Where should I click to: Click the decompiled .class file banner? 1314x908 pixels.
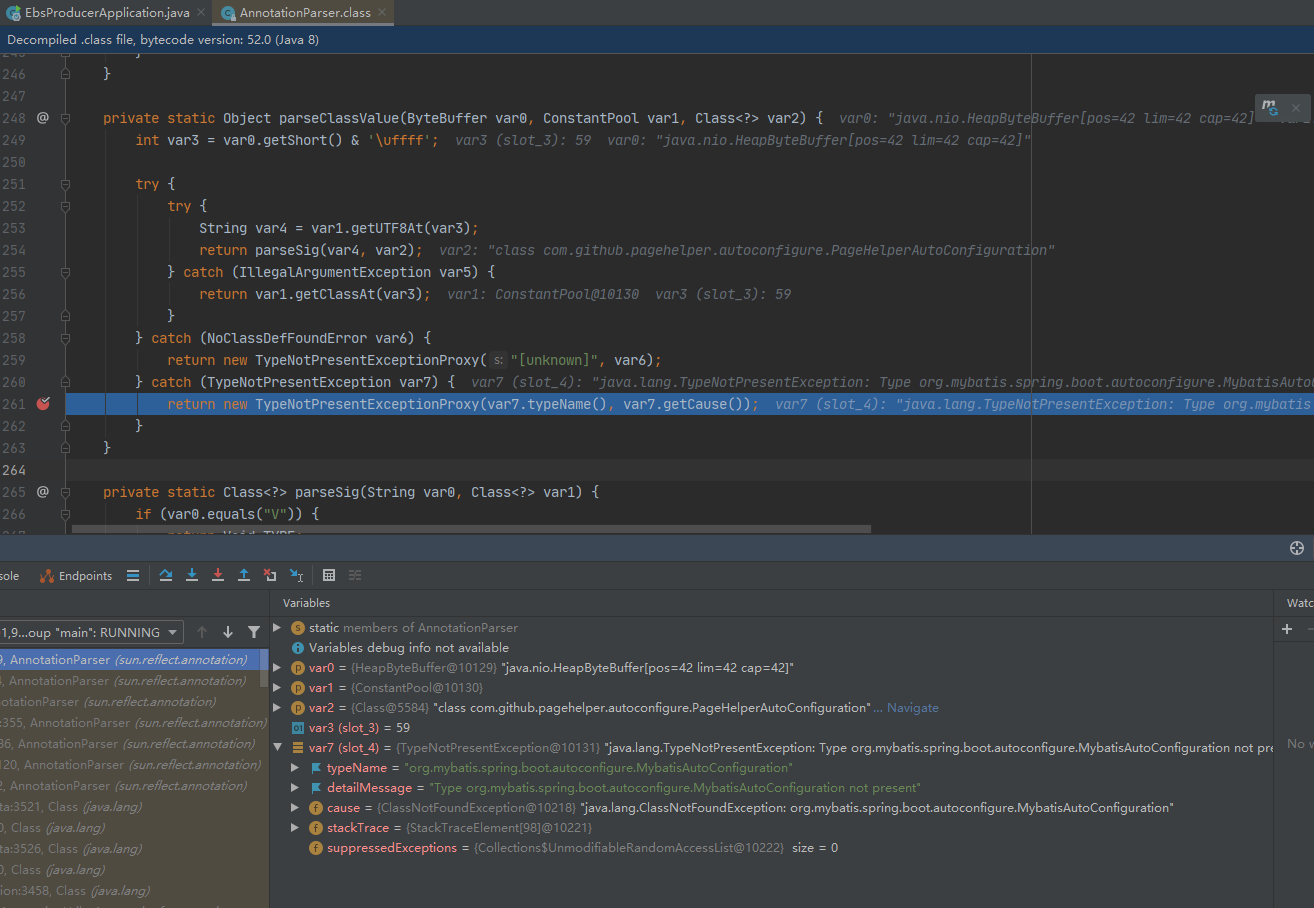coord(657,40)
